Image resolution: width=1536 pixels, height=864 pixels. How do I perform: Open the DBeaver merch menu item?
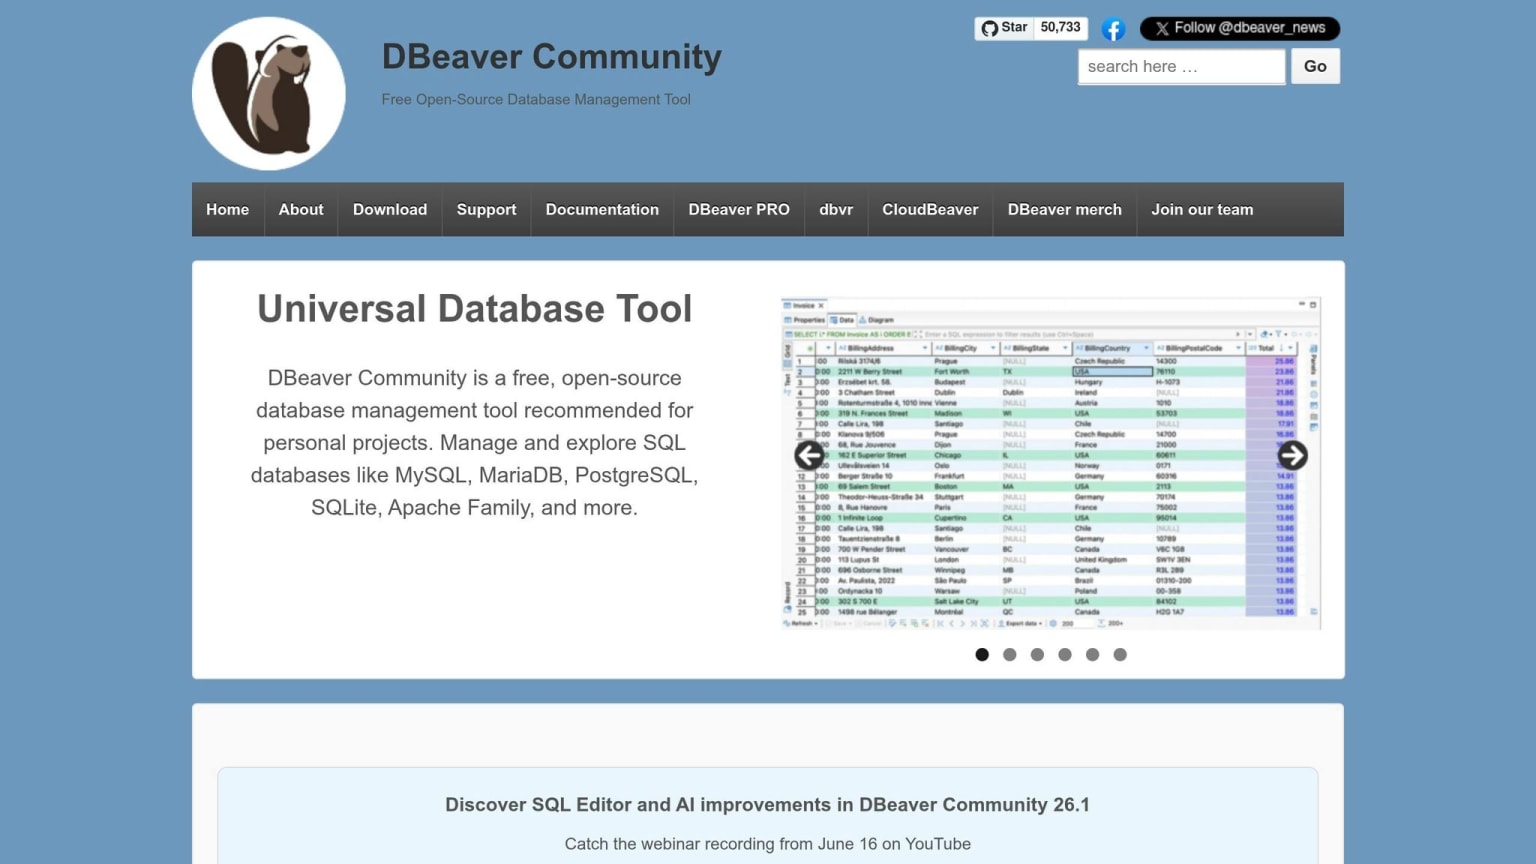[1065, 209]
